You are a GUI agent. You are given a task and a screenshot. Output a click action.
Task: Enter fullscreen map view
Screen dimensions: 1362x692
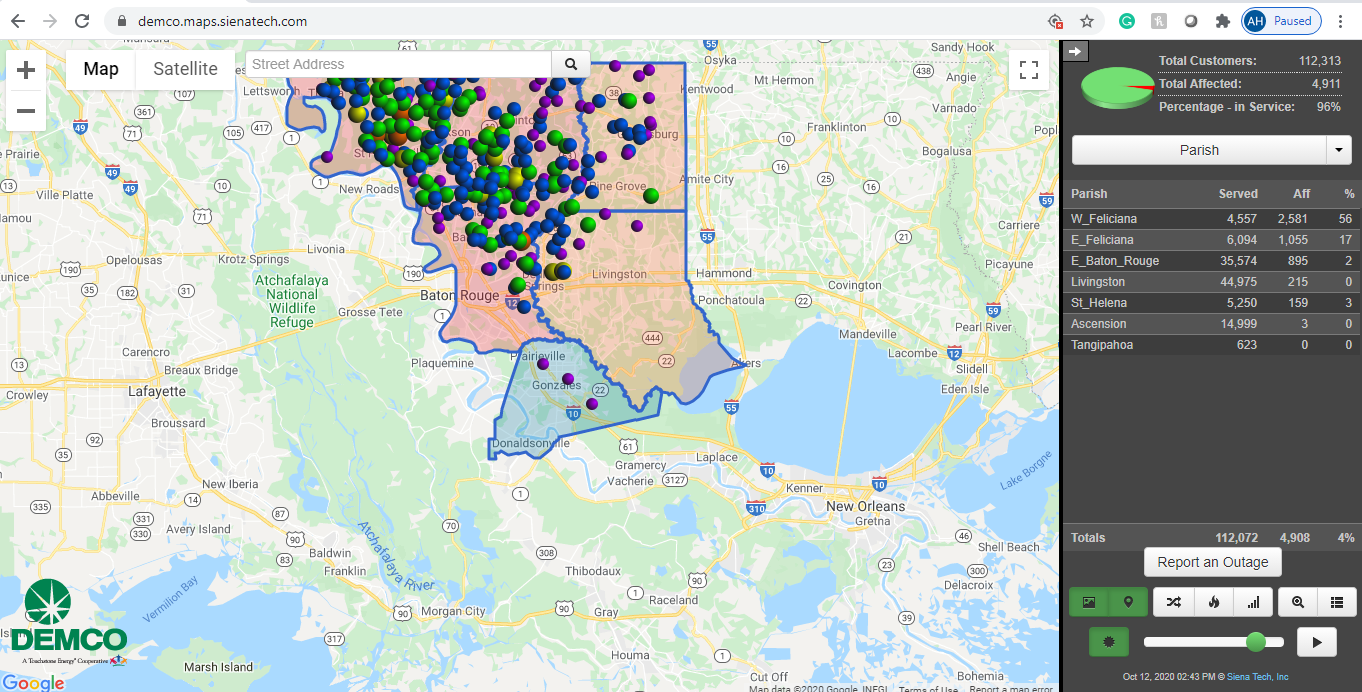[1028, 70]
